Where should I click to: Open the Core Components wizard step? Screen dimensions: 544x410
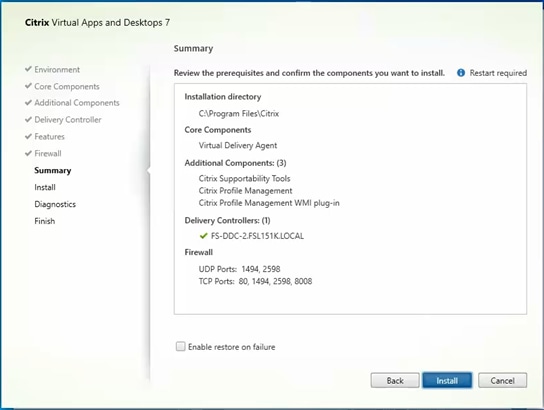(67, 86)
